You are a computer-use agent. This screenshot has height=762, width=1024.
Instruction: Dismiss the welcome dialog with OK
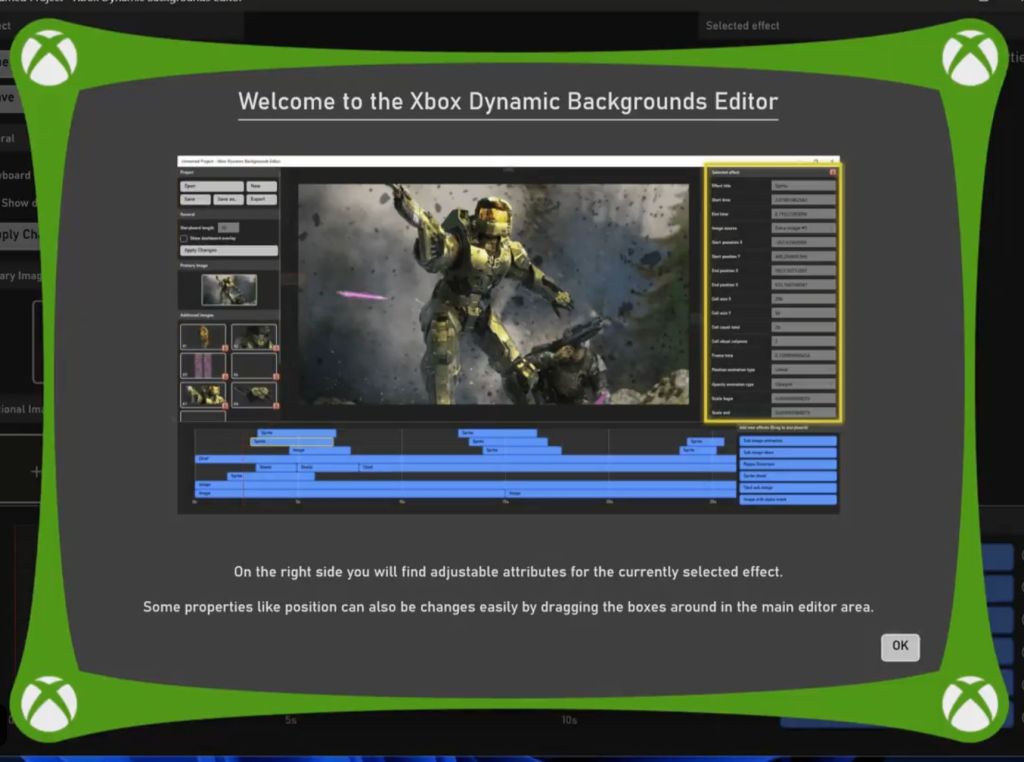pyautogui.click(x=900, y=646)
